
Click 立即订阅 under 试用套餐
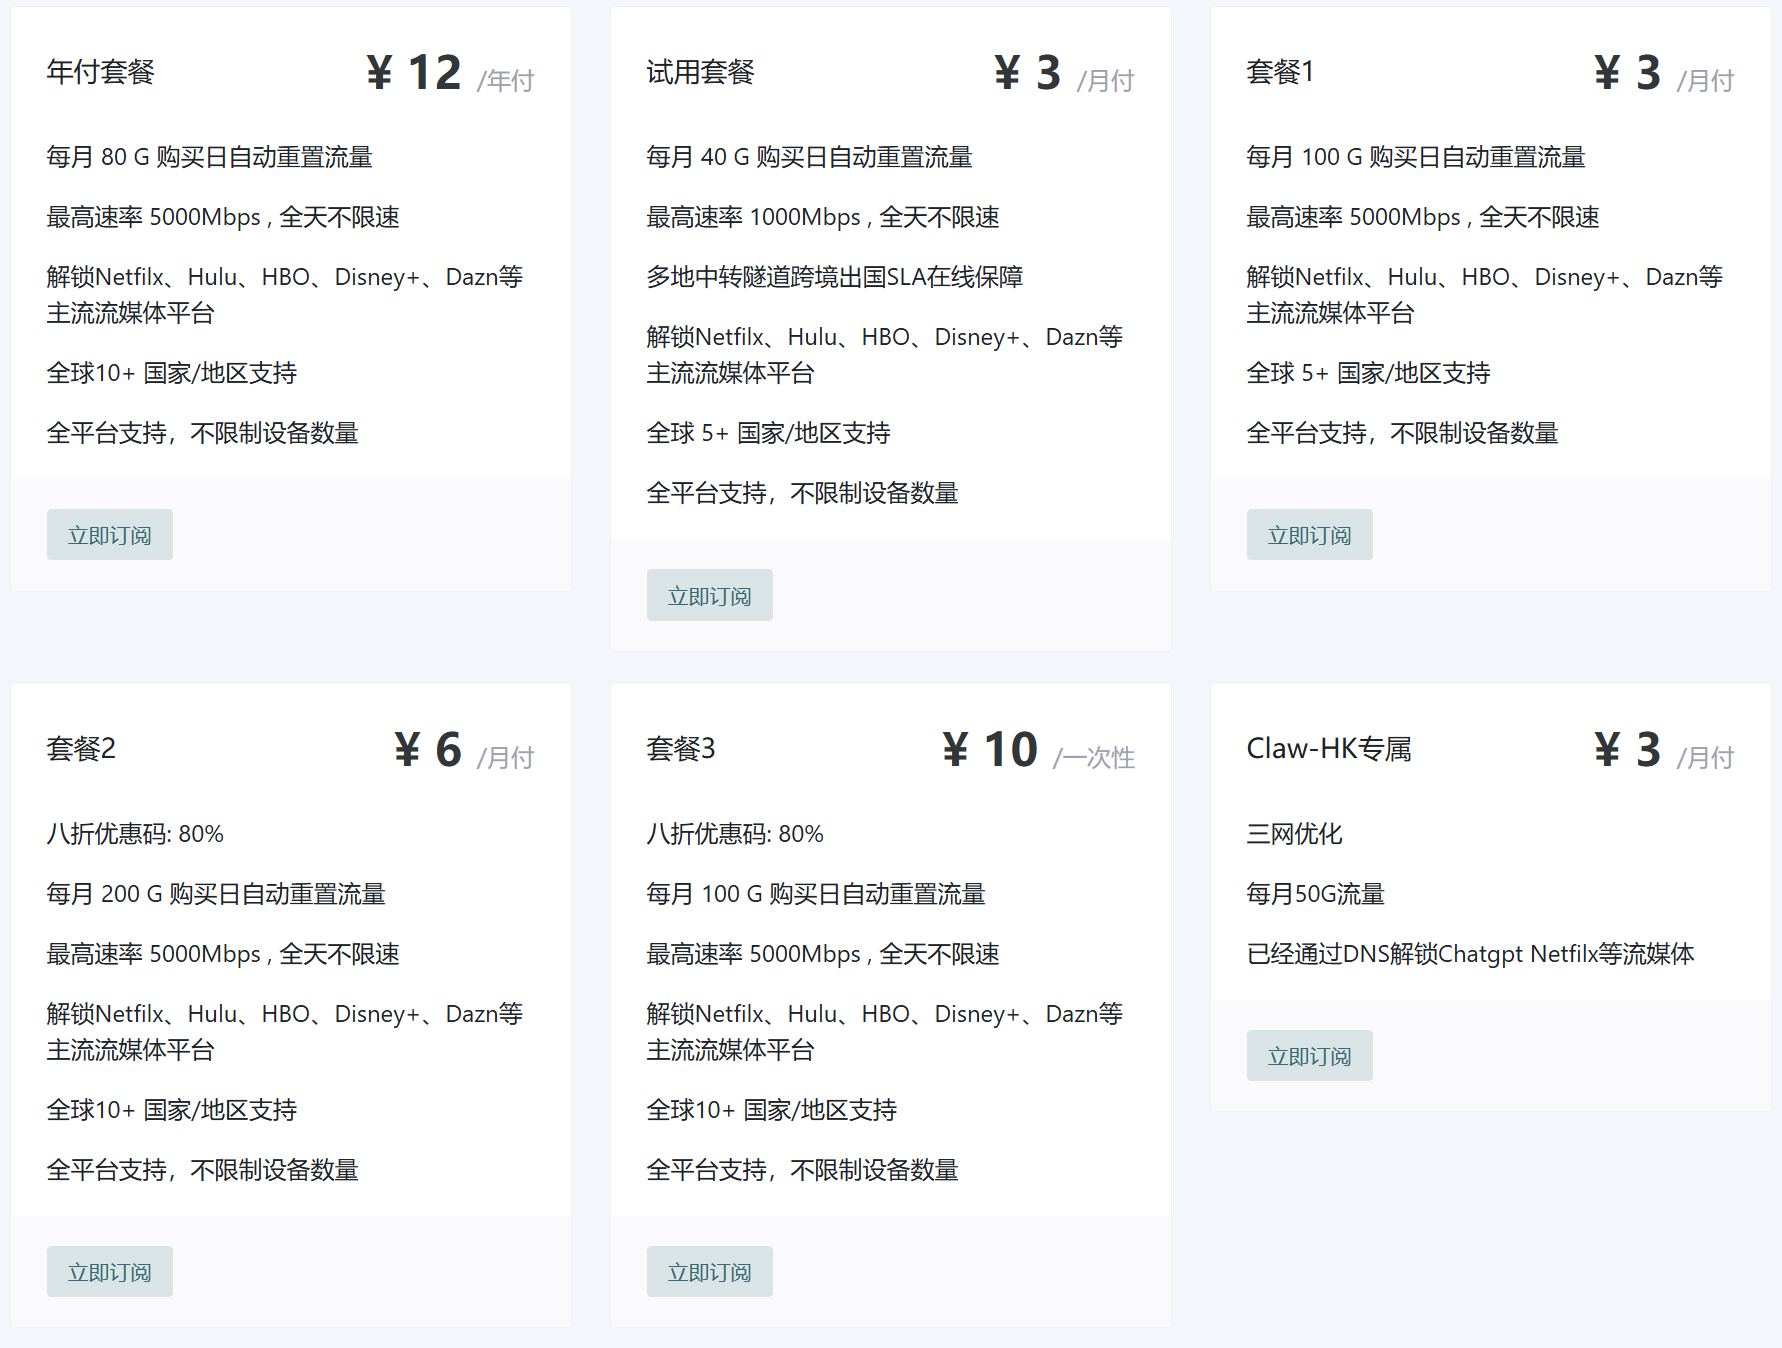[x=710, y=595]
